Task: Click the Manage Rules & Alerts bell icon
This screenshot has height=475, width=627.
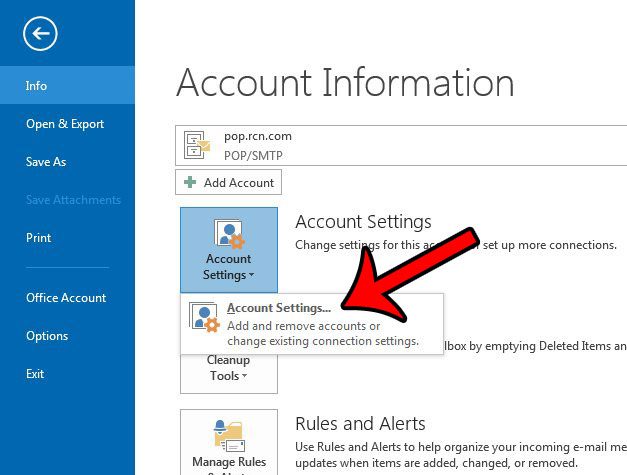Action: click(x=228, y=435)
